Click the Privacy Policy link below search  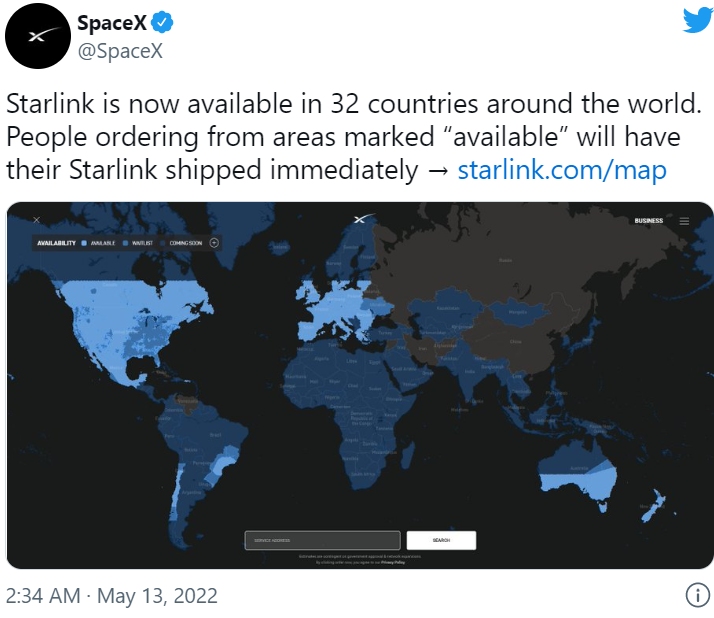[x=393, y=562]
